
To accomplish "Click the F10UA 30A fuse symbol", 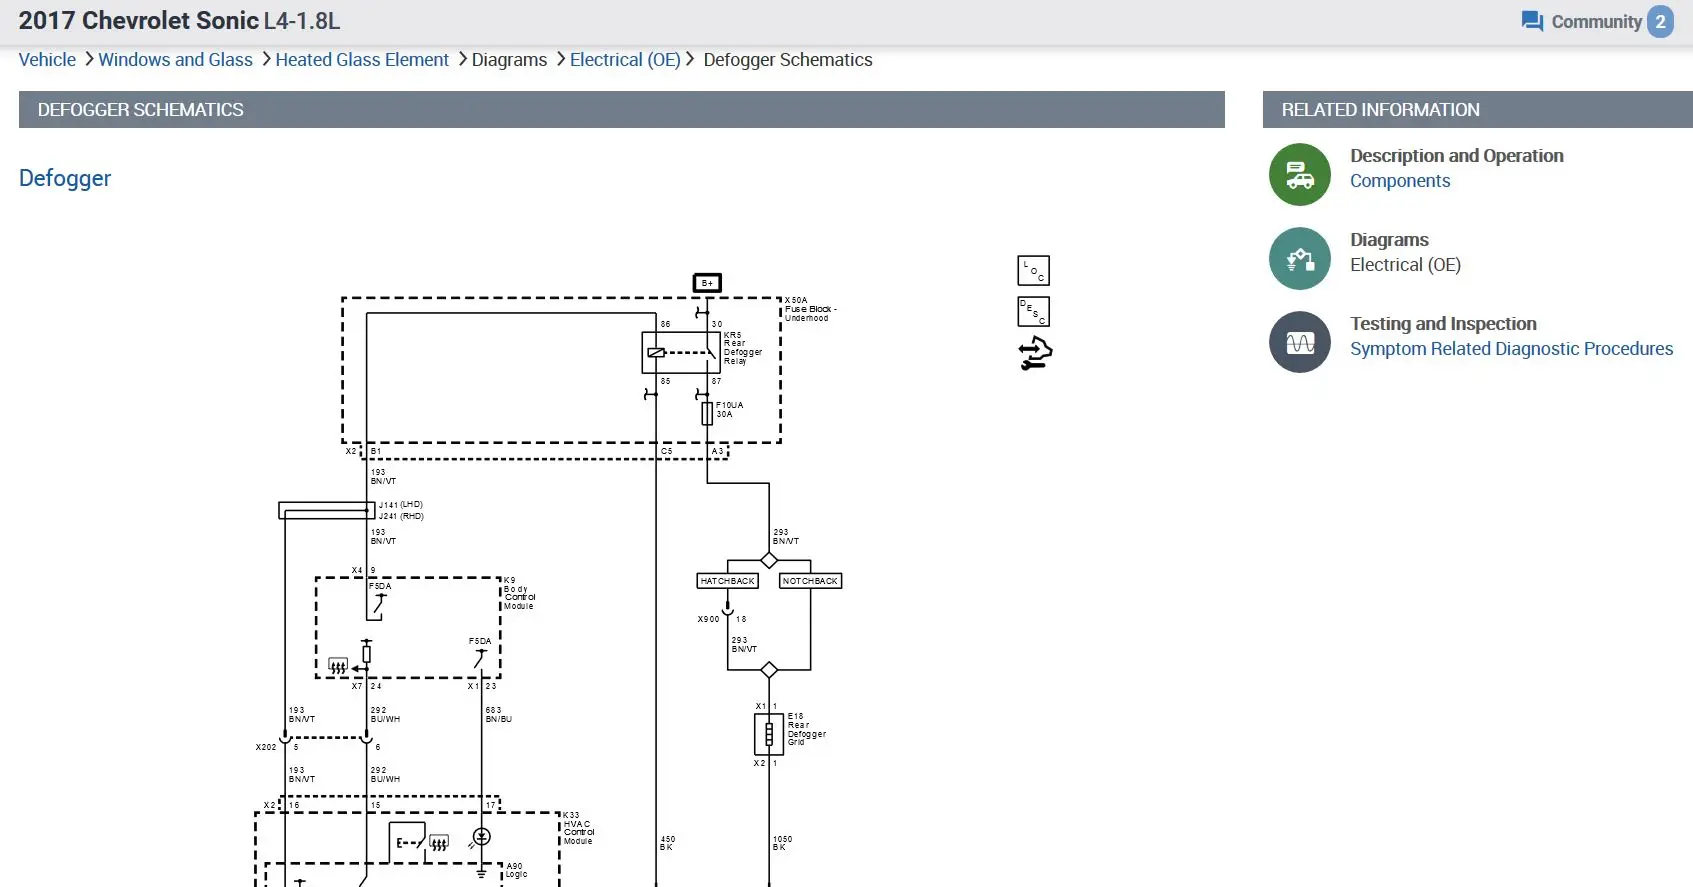I will (x=707, y=413).
